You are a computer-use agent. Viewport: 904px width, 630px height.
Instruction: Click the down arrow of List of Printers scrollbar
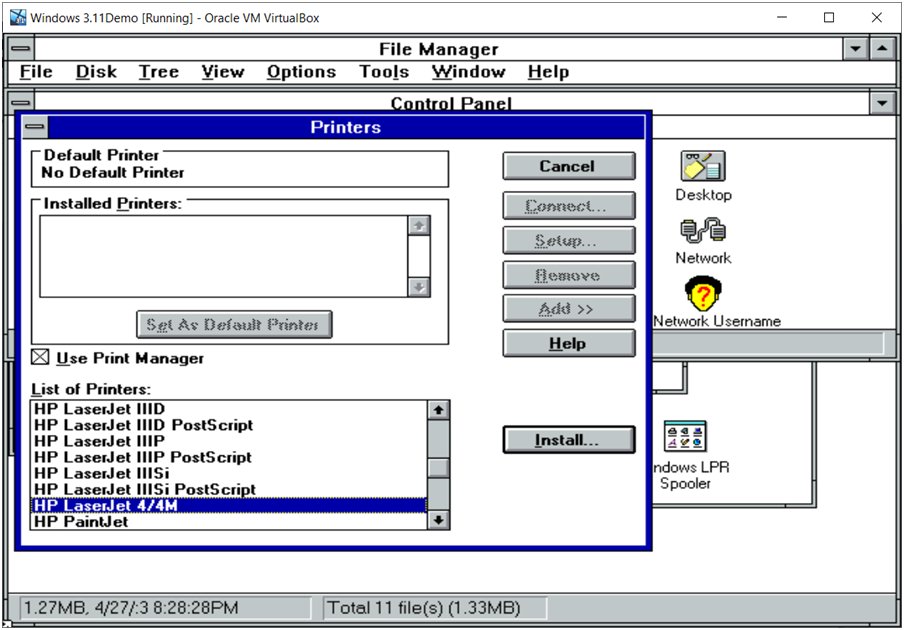pos(439,520)
